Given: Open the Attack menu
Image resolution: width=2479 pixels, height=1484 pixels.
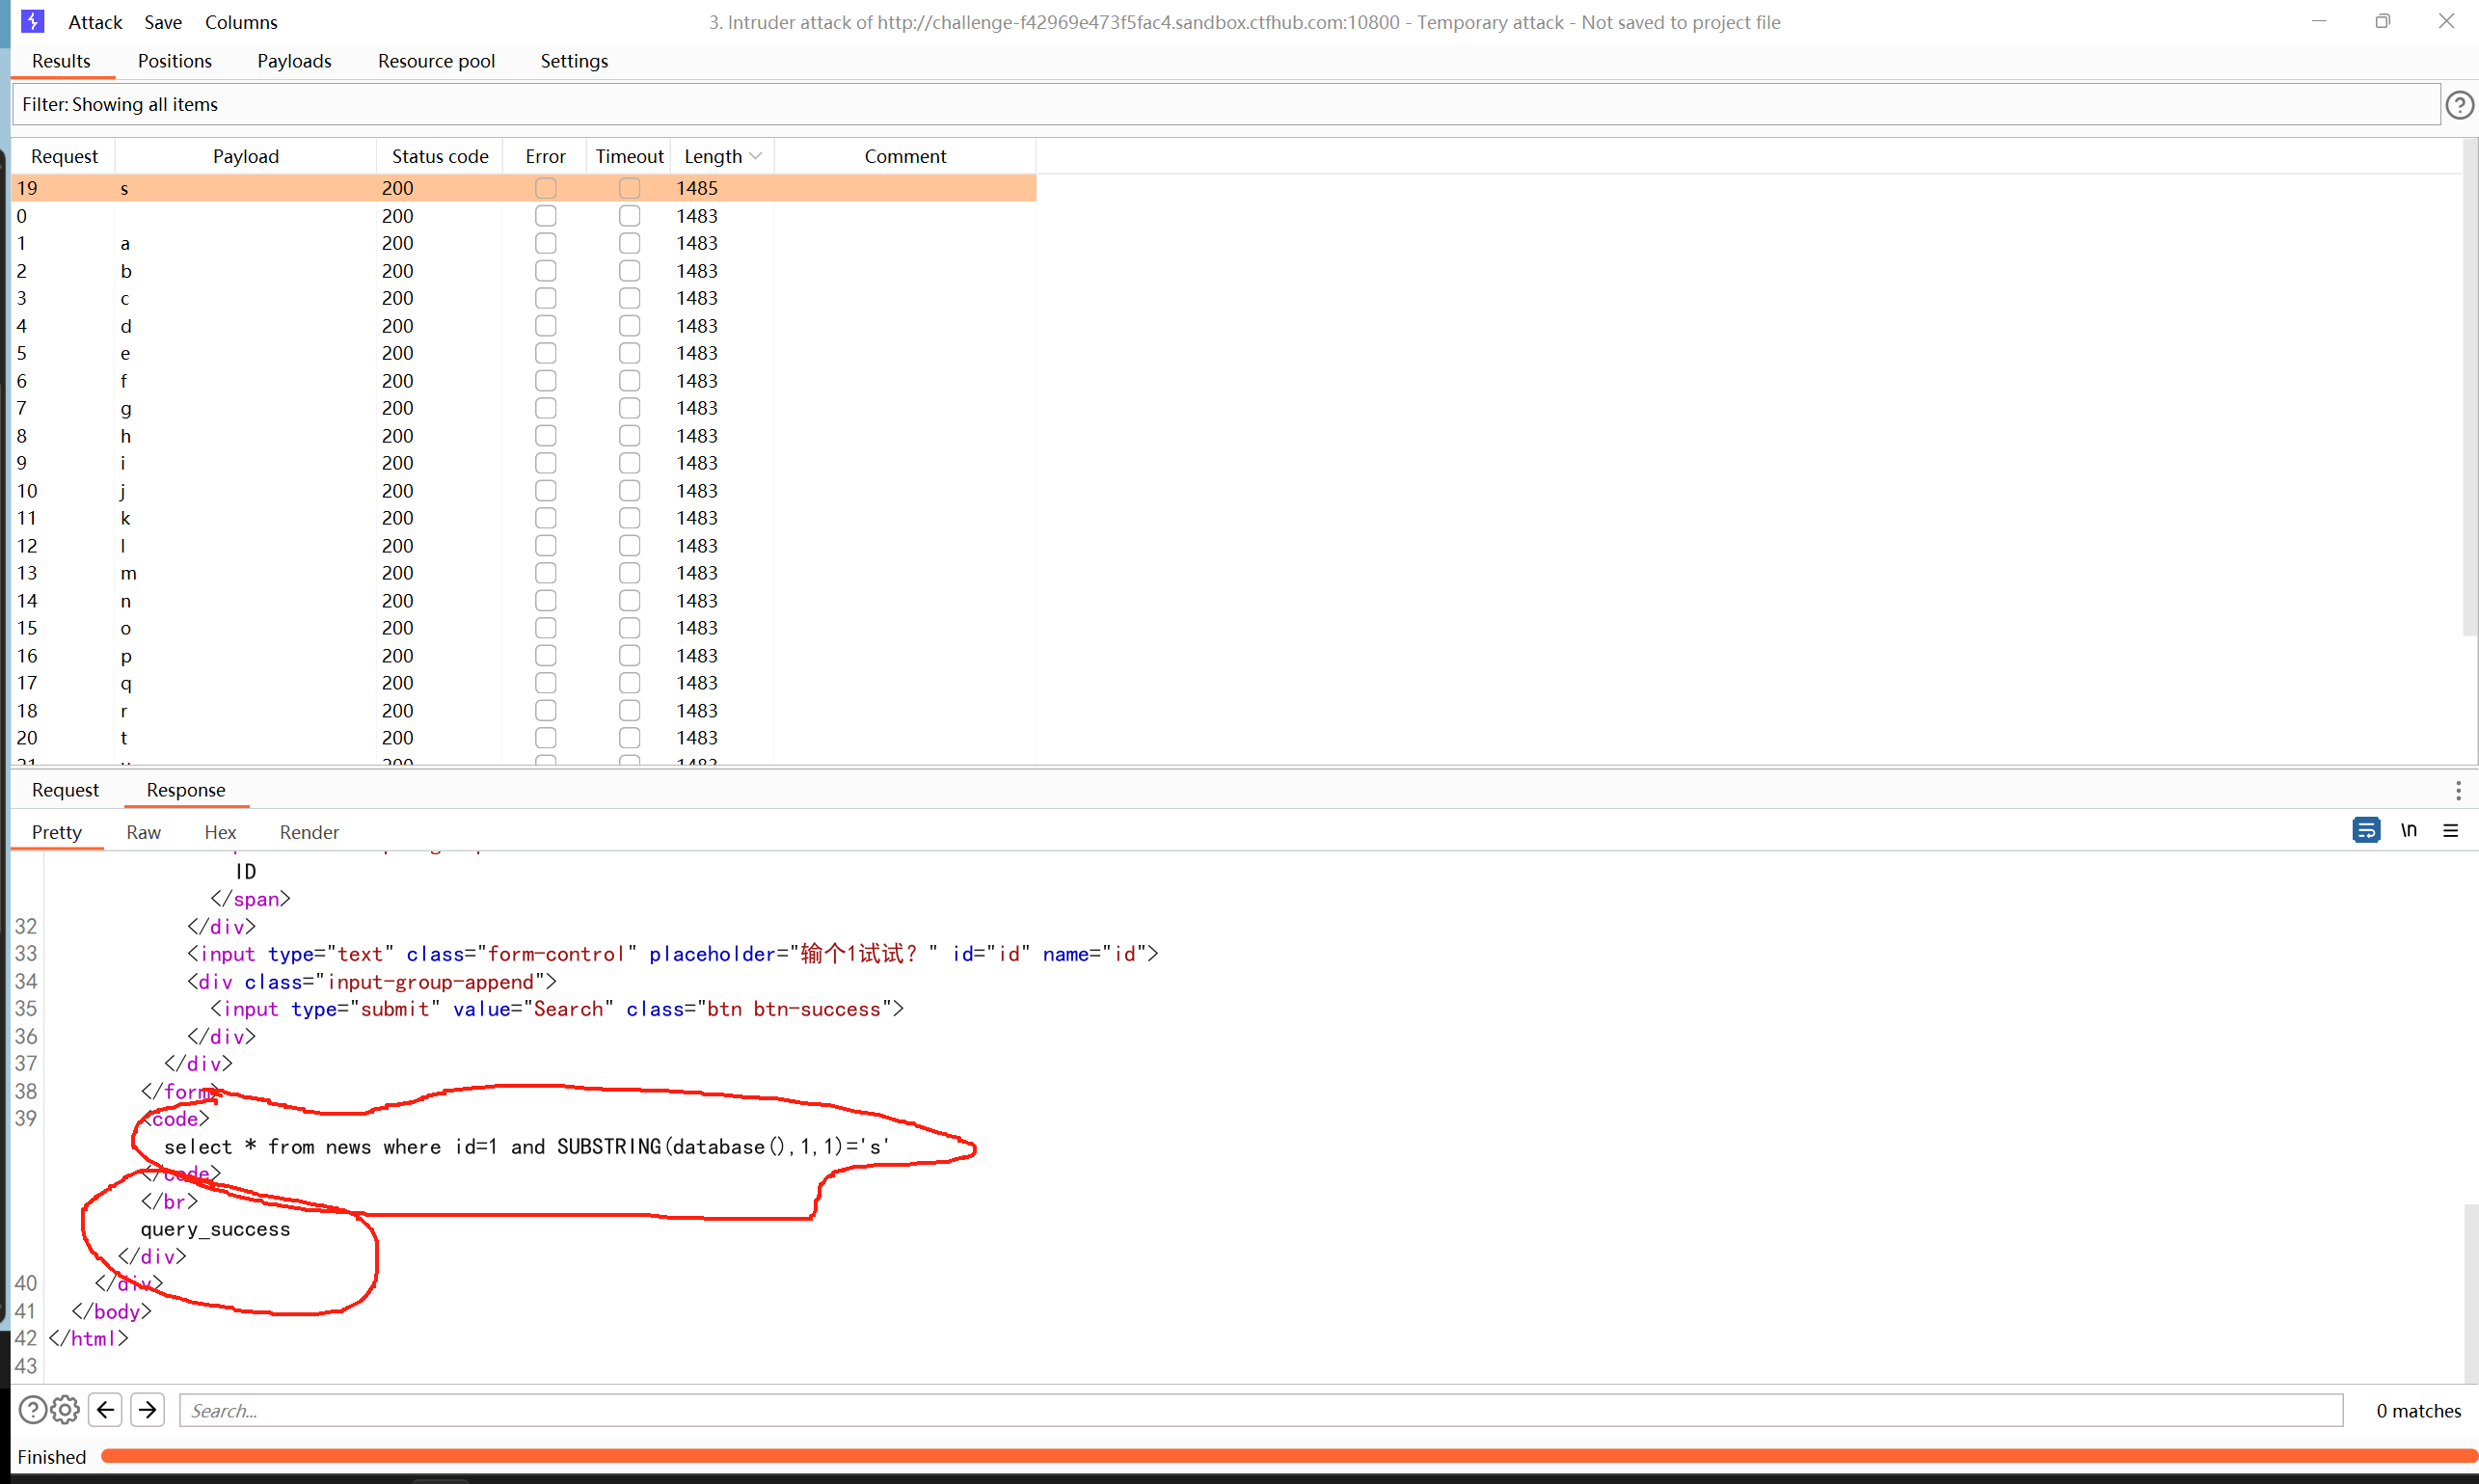Looking at the screenshot, I should coord(95,22).
